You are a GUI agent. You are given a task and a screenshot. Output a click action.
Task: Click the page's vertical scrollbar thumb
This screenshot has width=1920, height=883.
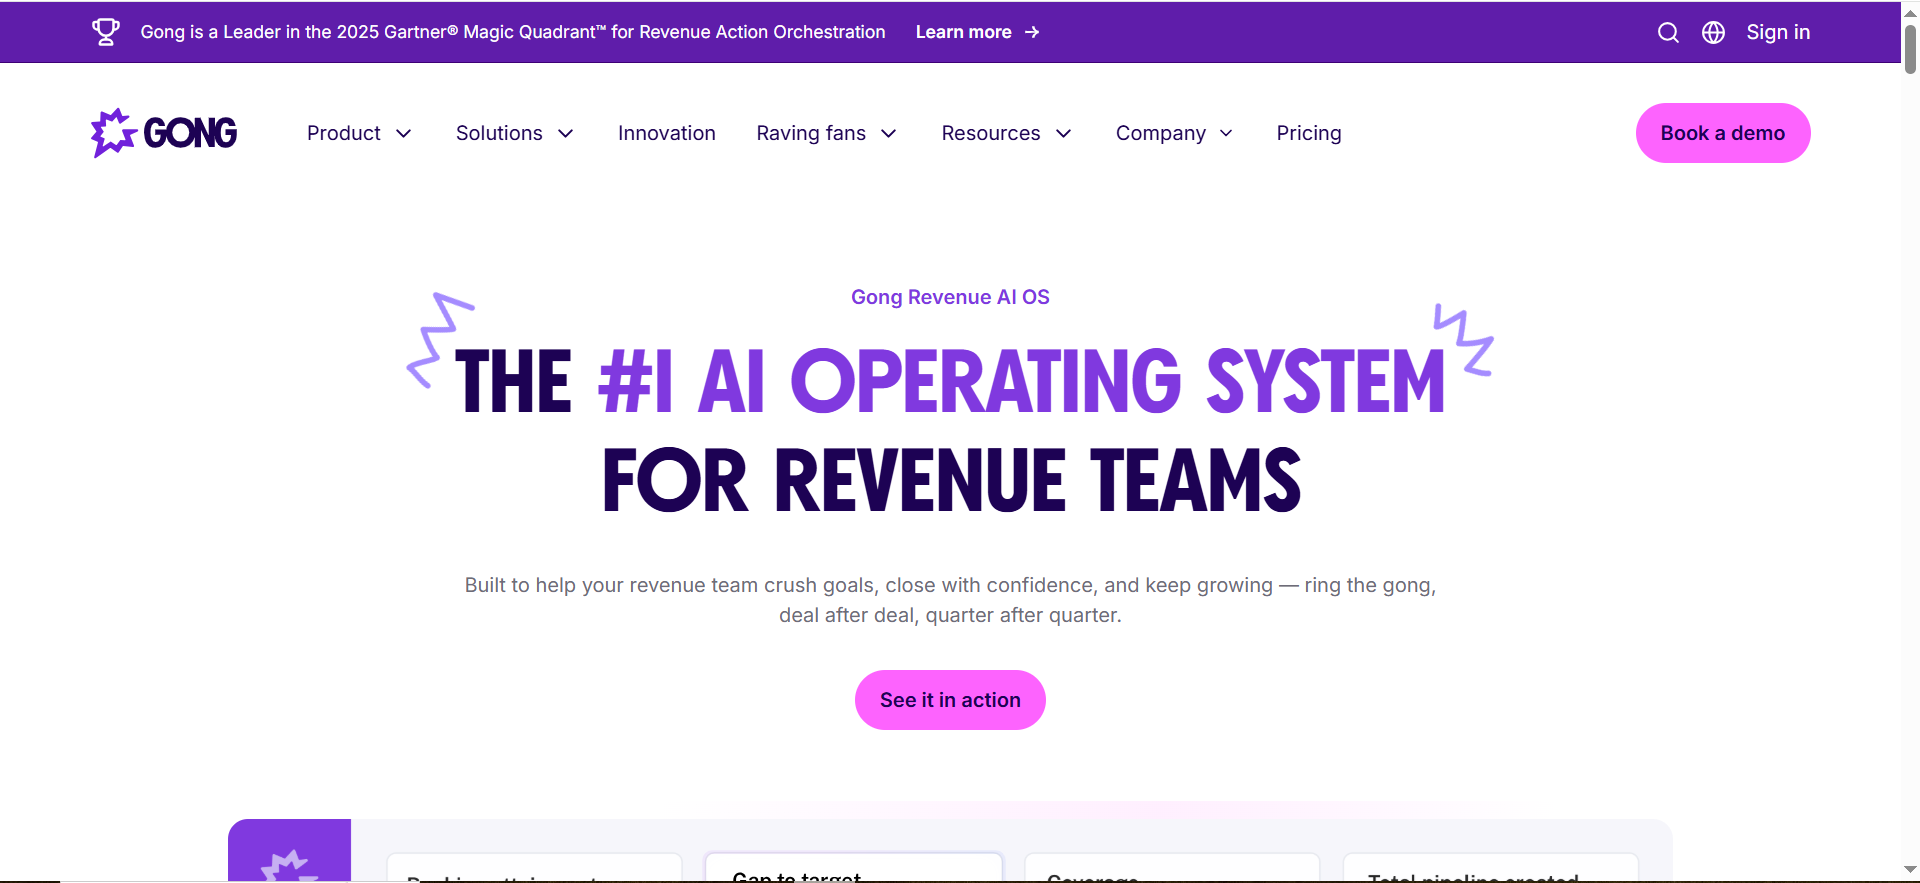click(x=1910, y=48)
